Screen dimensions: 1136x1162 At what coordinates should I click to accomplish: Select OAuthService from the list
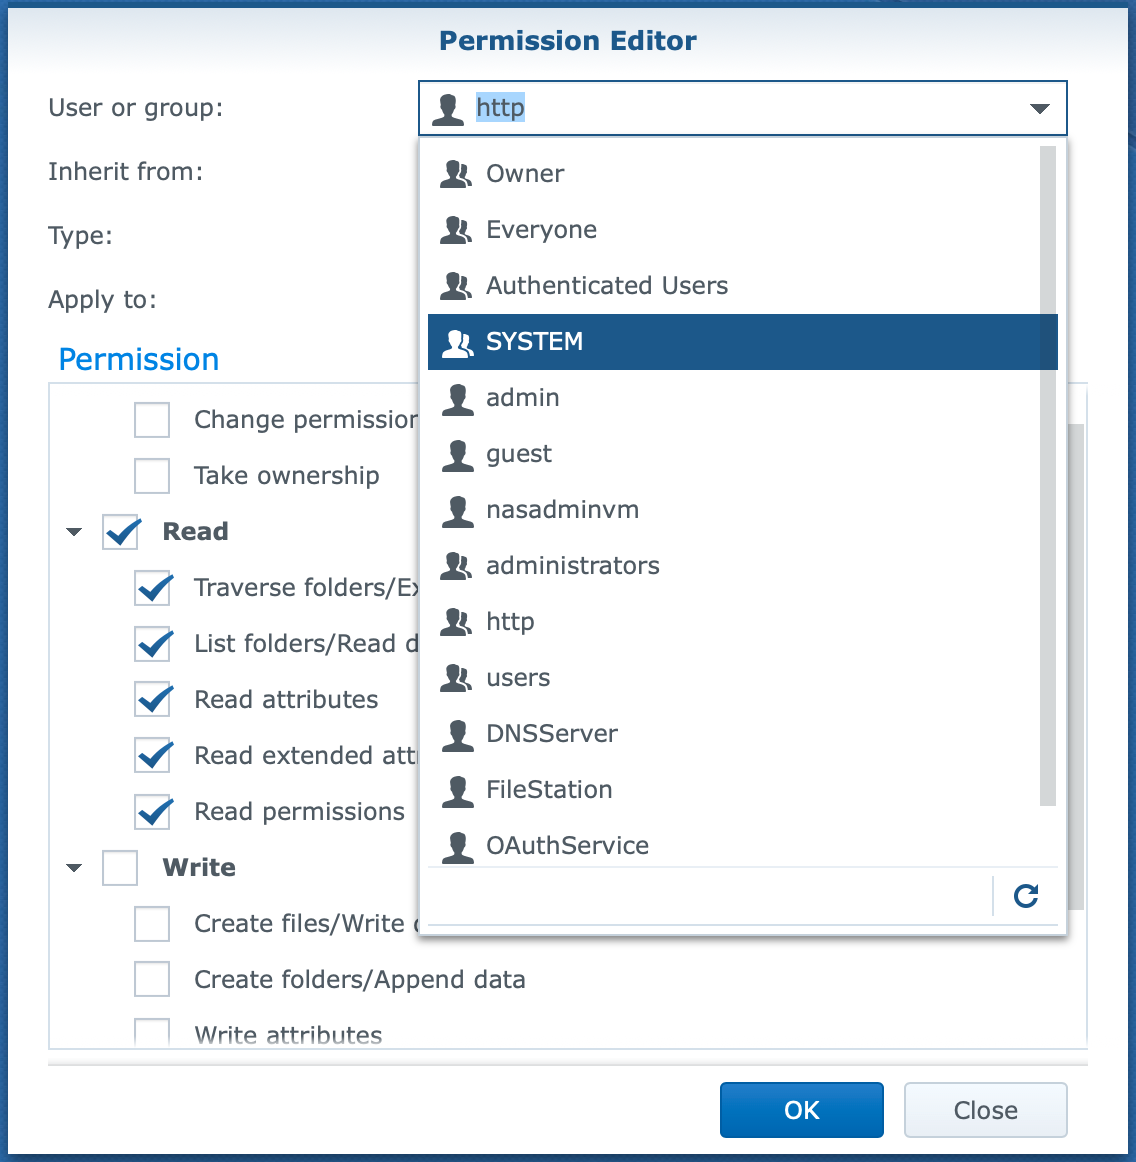pyautogui.click(x=743, y=843)
